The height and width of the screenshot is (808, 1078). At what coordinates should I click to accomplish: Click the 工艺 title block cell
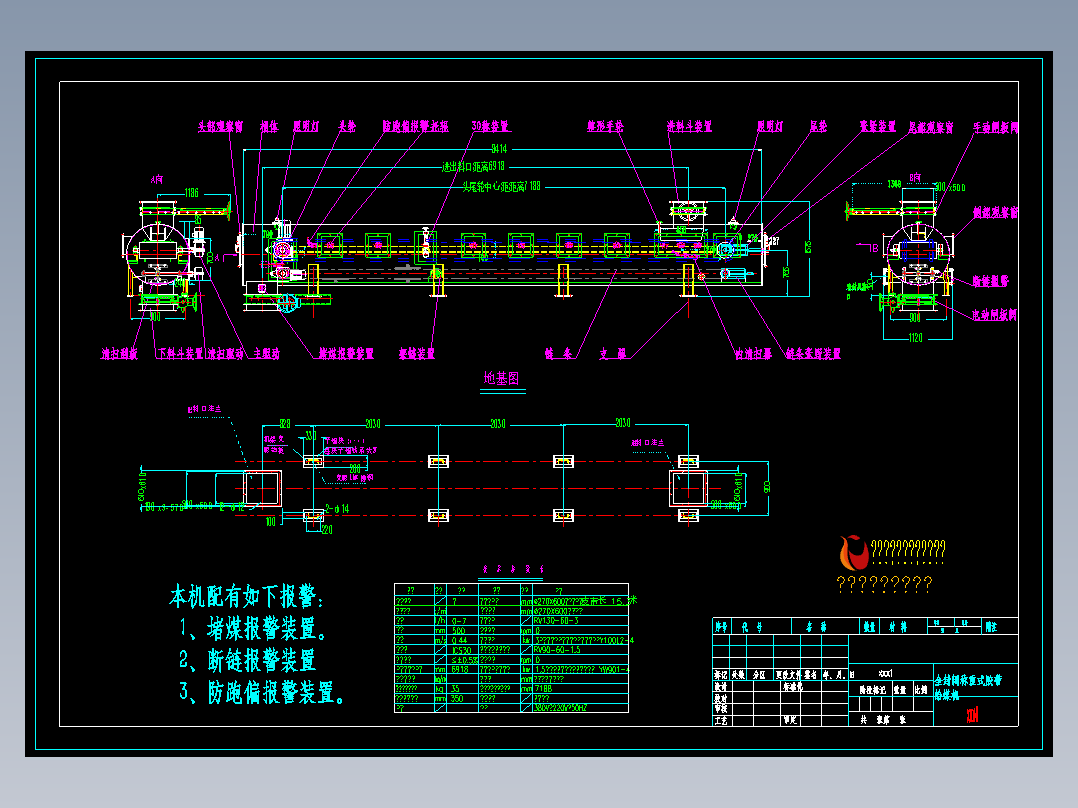[x=720, y=721]
